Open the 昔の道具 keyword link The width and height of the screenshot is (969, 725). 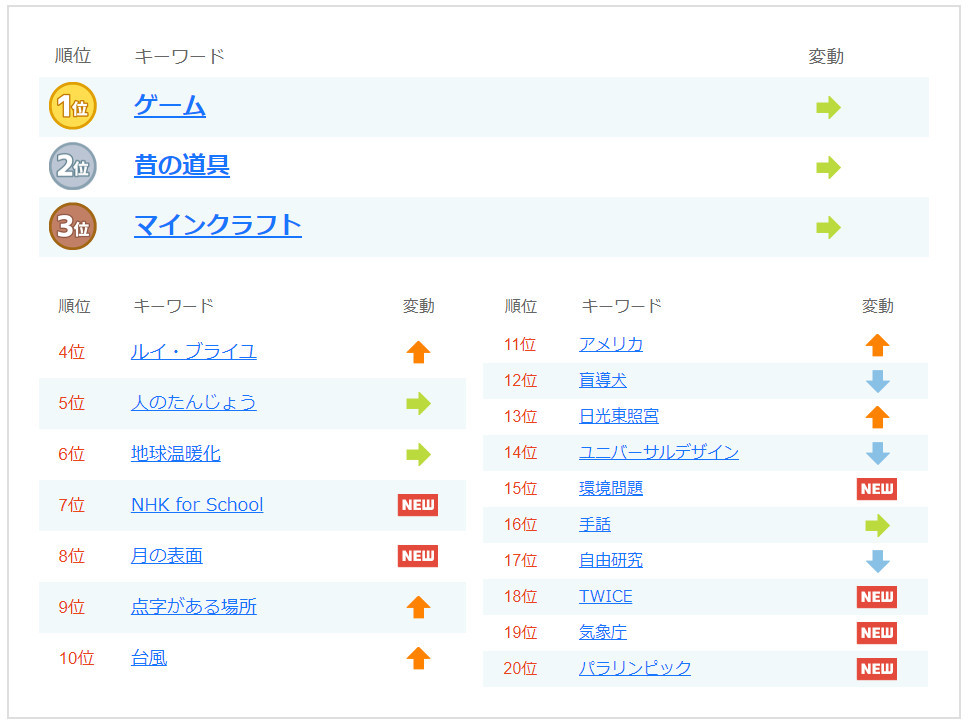[x=182, y=166]
